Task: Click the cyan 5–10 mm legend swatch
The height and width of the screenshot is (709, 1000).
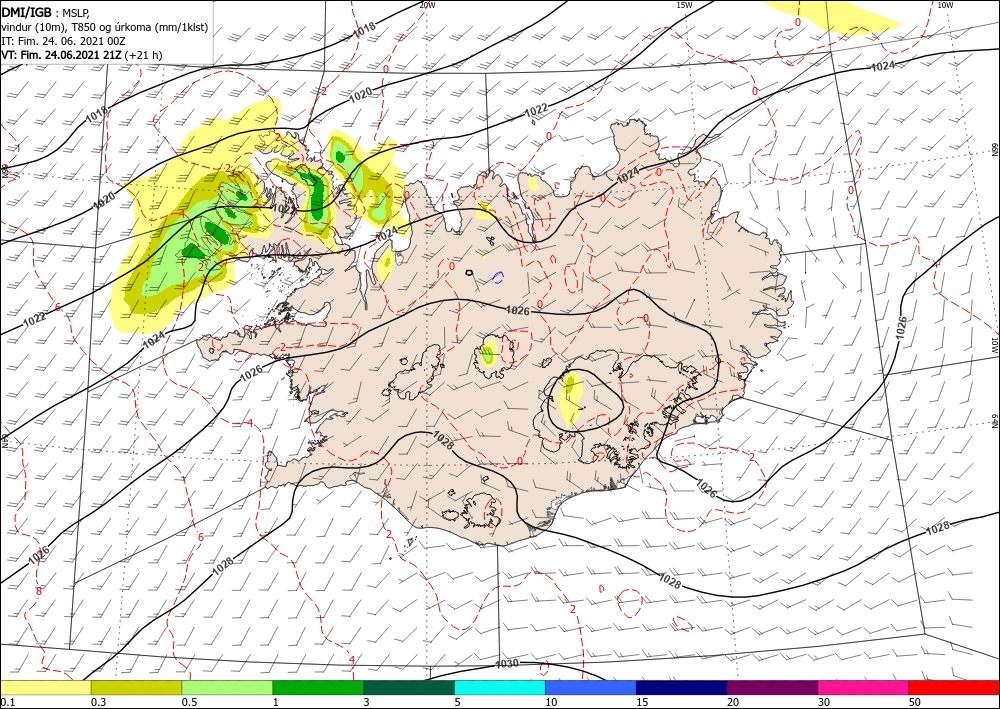Action: [500, 687]
